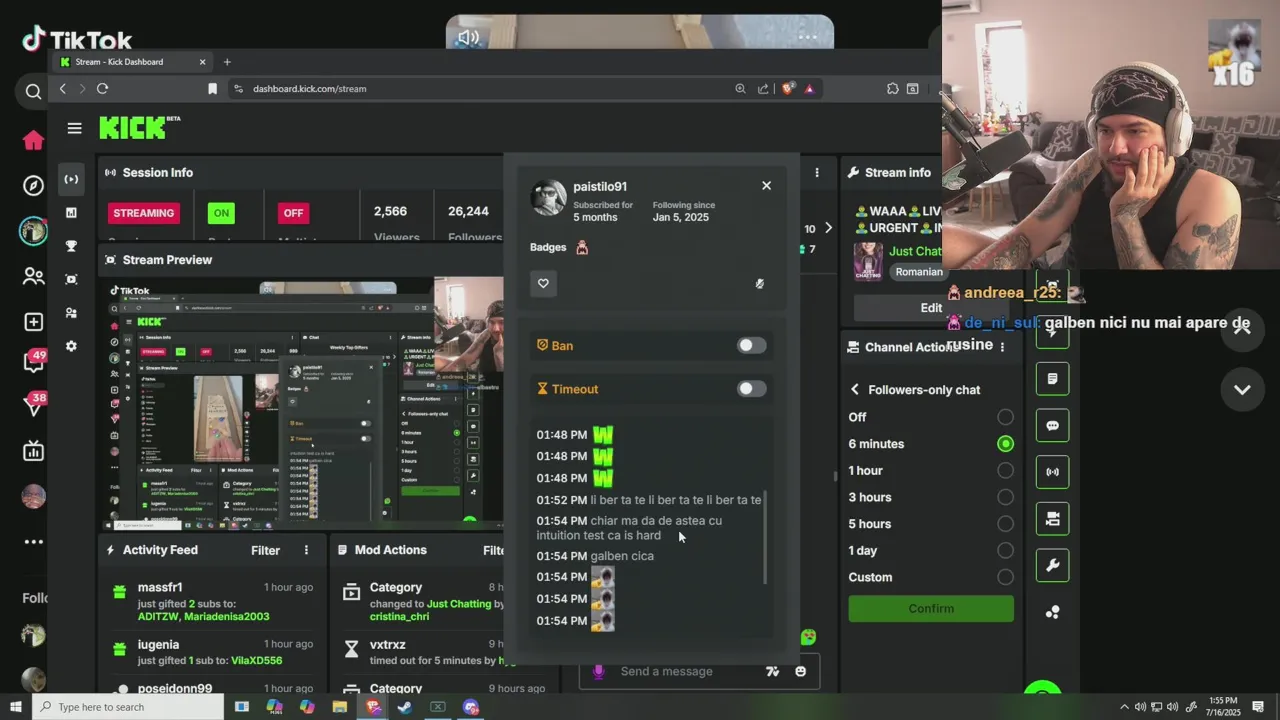
Task: Click the TikTok Upload plus icon
Action: pos(33,322)
